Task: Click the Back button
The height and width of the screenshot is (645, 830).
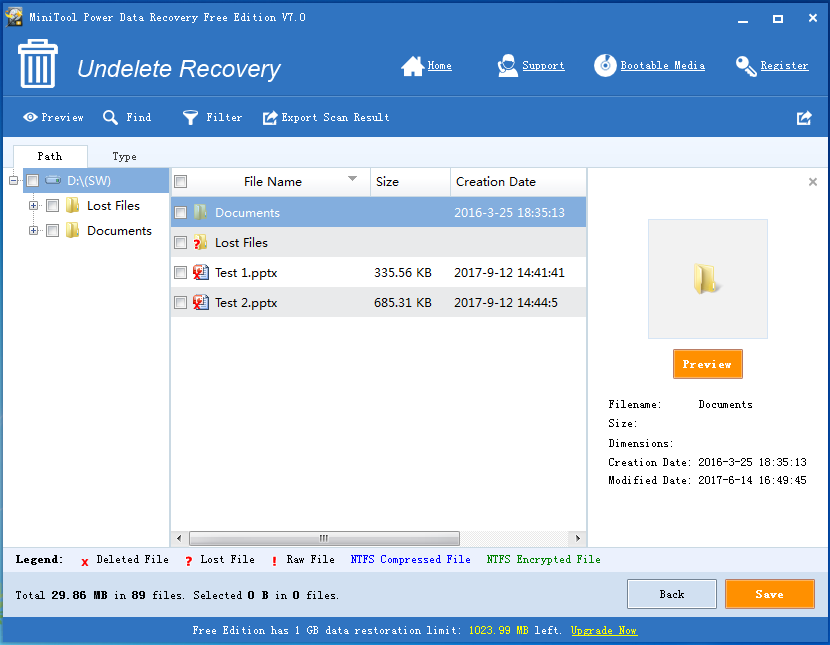Action: coord(672,594)
